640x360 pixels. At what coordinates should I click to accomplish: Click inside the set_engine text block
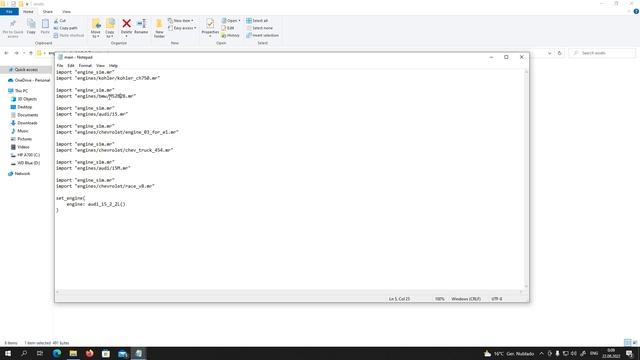point(91,204)
